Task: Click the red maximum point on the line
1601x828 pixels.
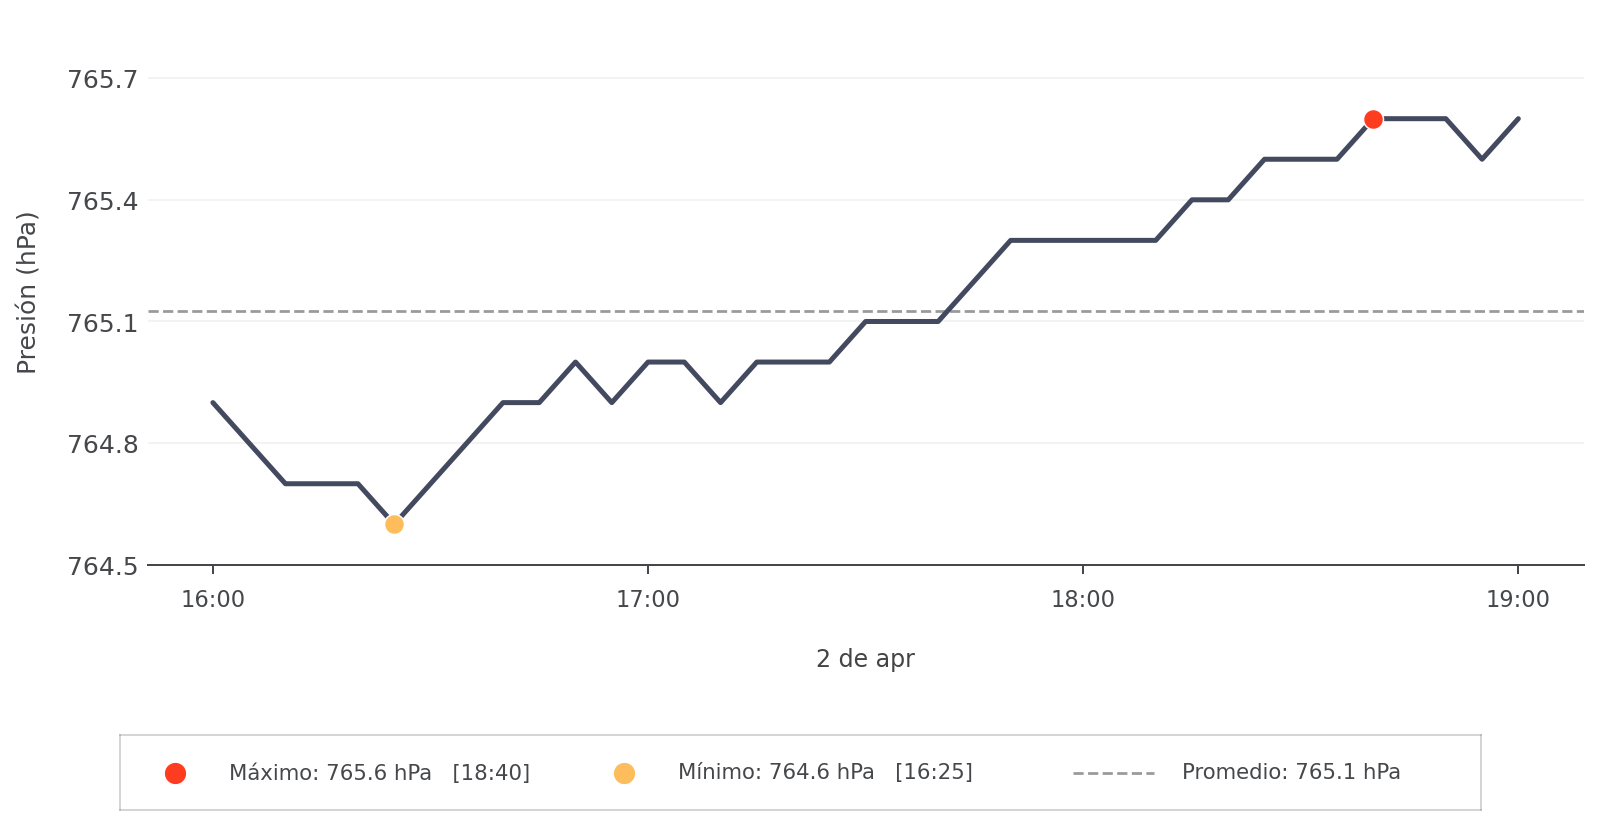Action: [x=1373, y=119]
